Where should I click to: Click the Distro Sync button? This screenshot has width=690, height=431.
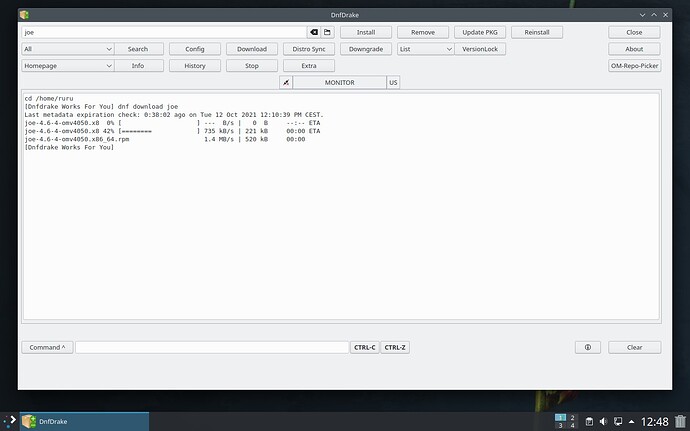click(x=309, y=49)
